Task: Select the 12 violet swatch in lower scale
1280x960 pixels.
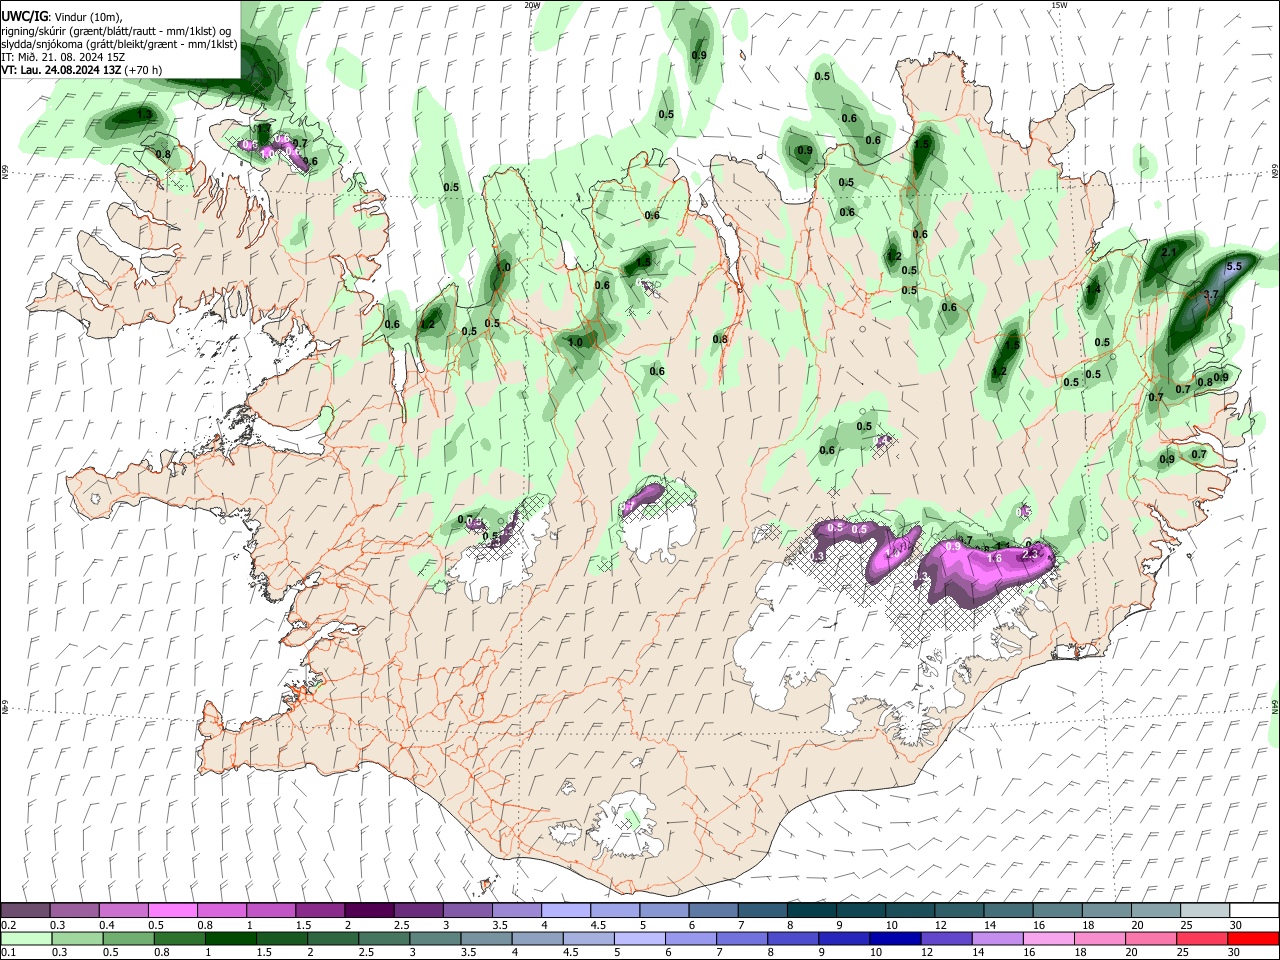Action: pos(944,938)
